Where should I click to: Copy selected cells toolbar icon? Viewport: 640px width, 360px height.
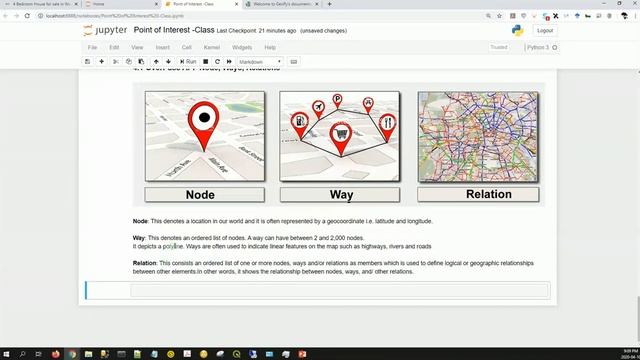tap(129, 62)
